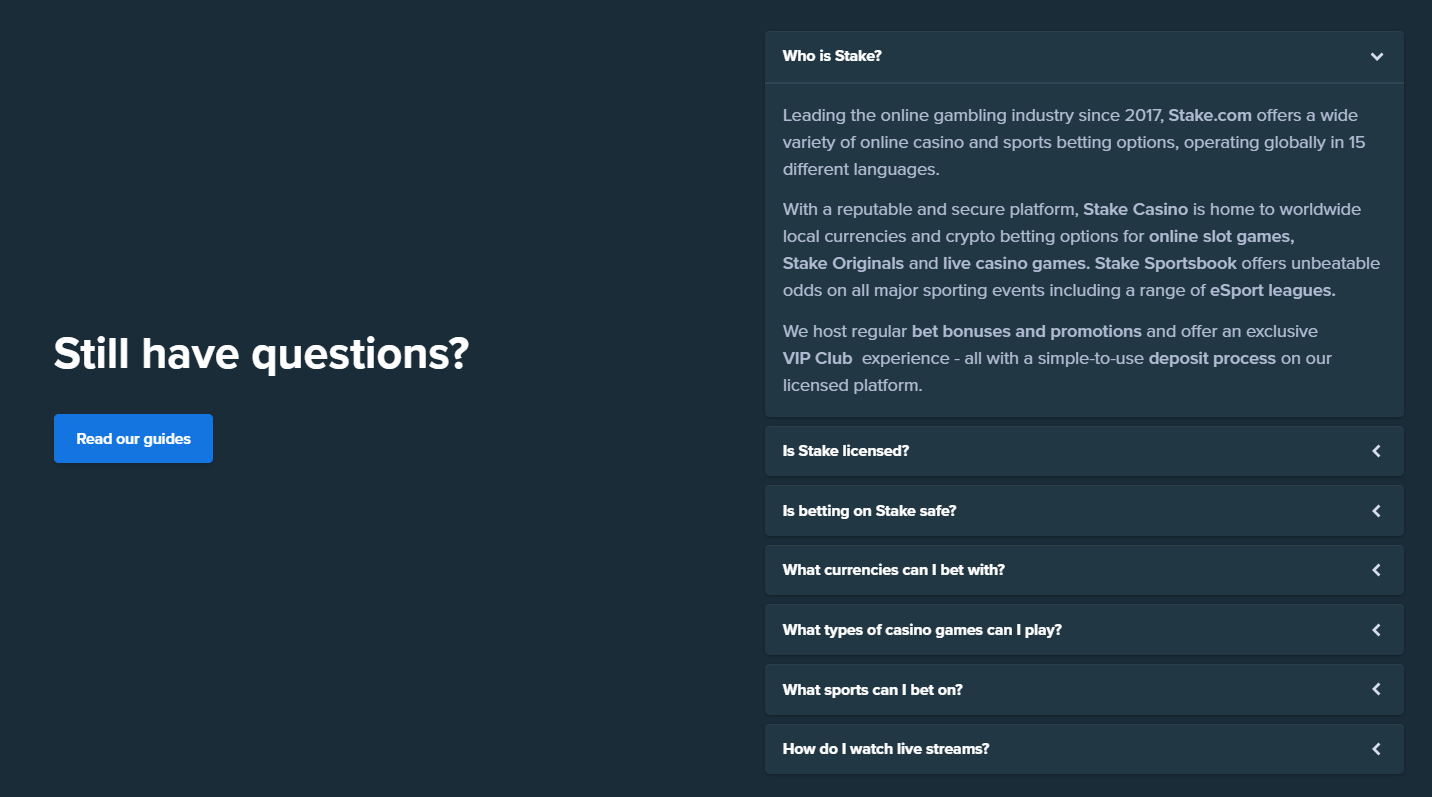Expand the What currencies can I bet with? chevron
Screen dimensions: 1432x797
pos(1377,570)
